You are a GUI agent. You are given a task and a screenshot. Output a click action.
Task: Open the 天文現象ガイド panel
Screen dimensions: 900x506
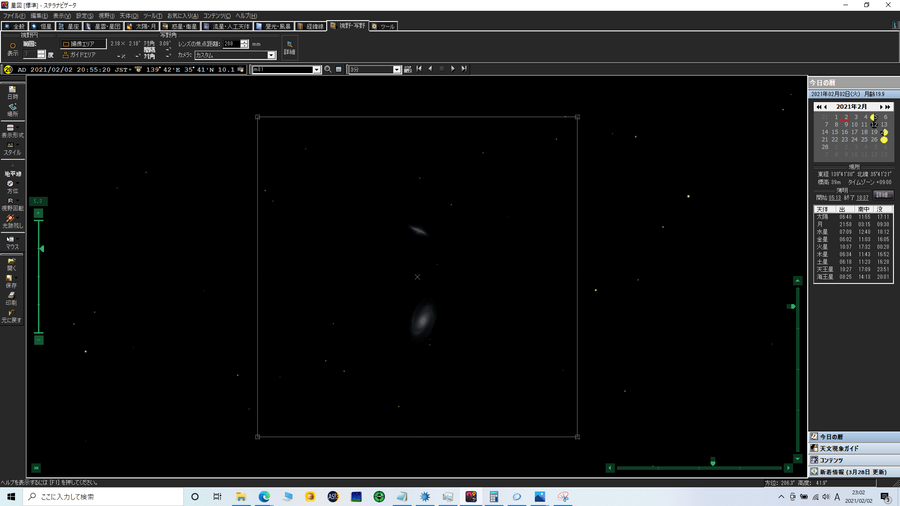854,449
